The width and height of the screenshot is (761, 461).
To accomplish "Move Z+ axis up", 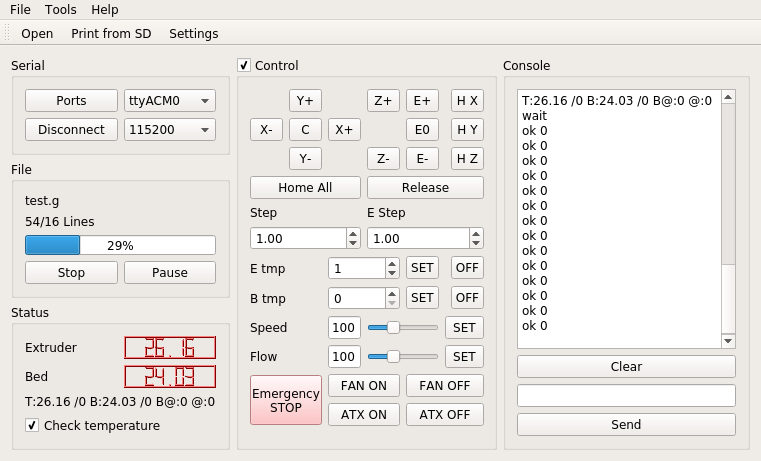I will pos(383,100).
